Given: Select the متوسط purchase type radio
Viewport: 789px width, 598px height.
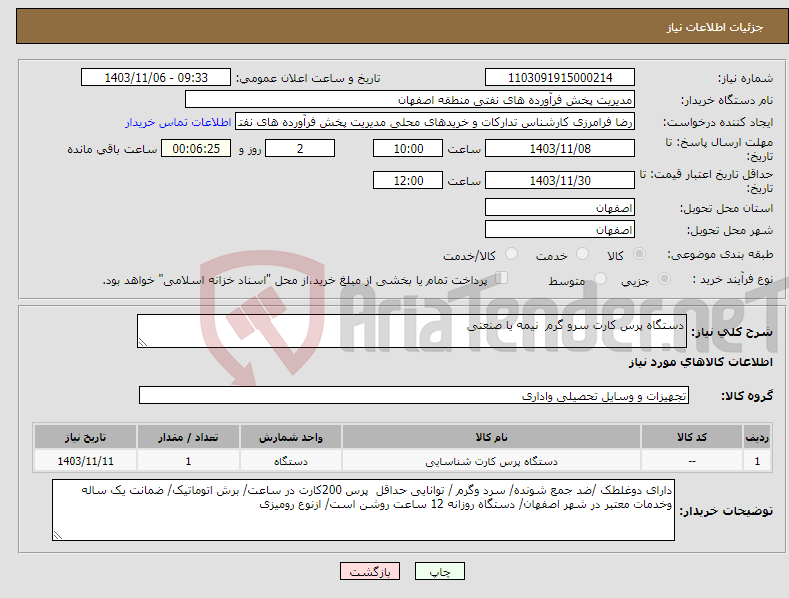Looking at the screenshot, I should click(x=600, y=278).
